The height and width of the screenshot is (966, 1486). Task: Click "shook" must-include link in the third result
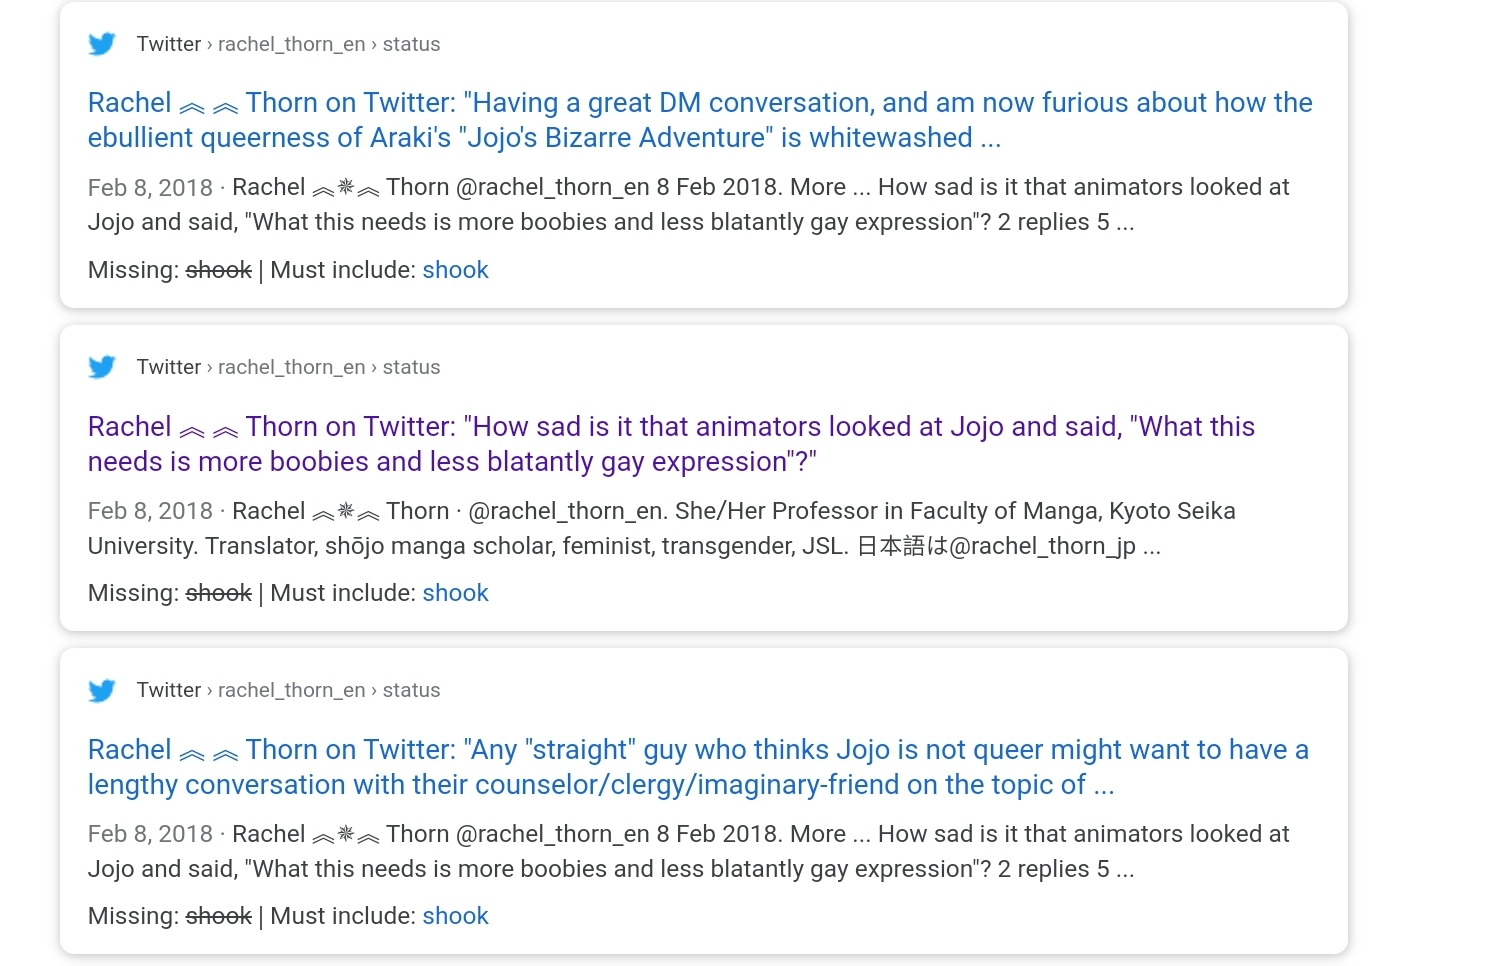(x=455, y=916)
